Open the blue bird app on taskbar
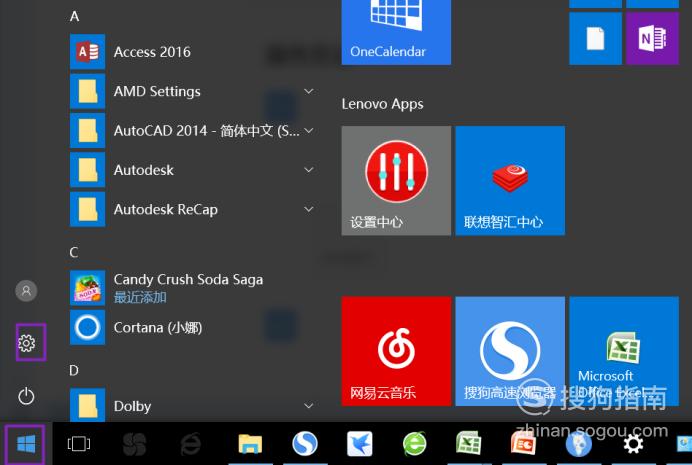 point(360,444)
